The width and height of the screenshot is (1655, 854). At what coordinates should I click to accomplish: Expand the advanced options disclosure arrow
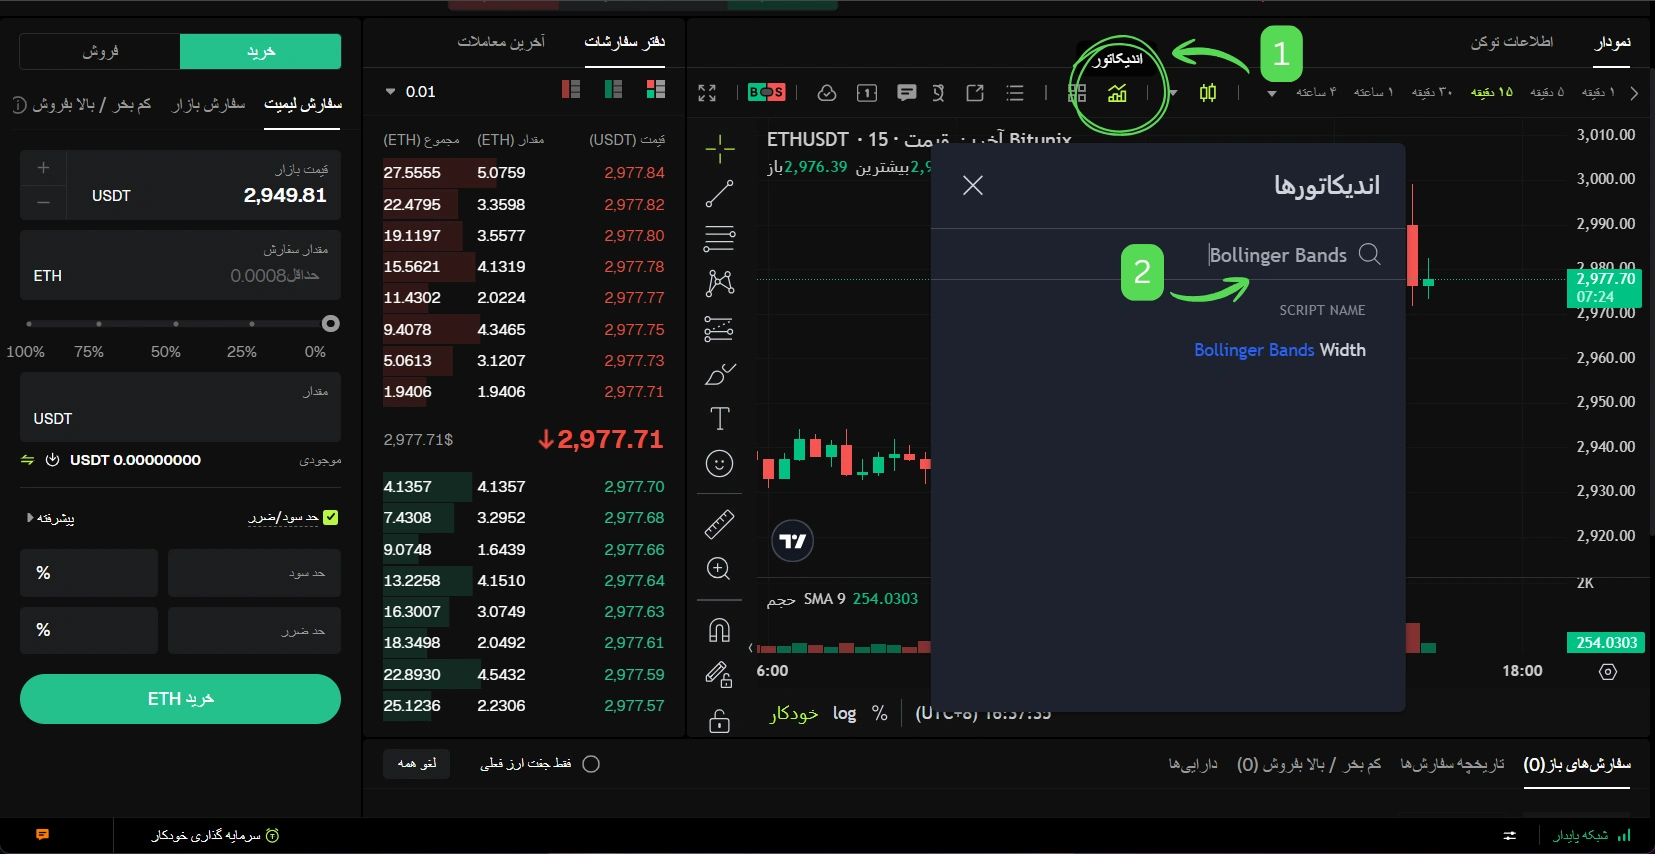coord(30,518)
